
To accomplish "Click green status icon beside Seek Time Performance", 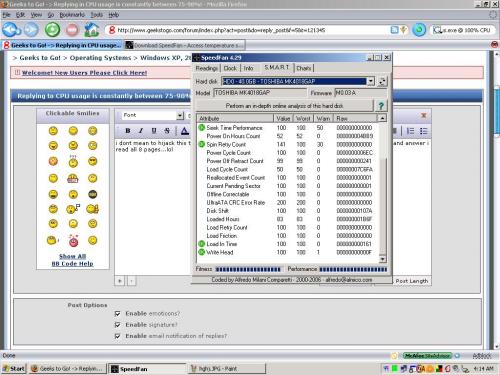I will click(201, 127).
